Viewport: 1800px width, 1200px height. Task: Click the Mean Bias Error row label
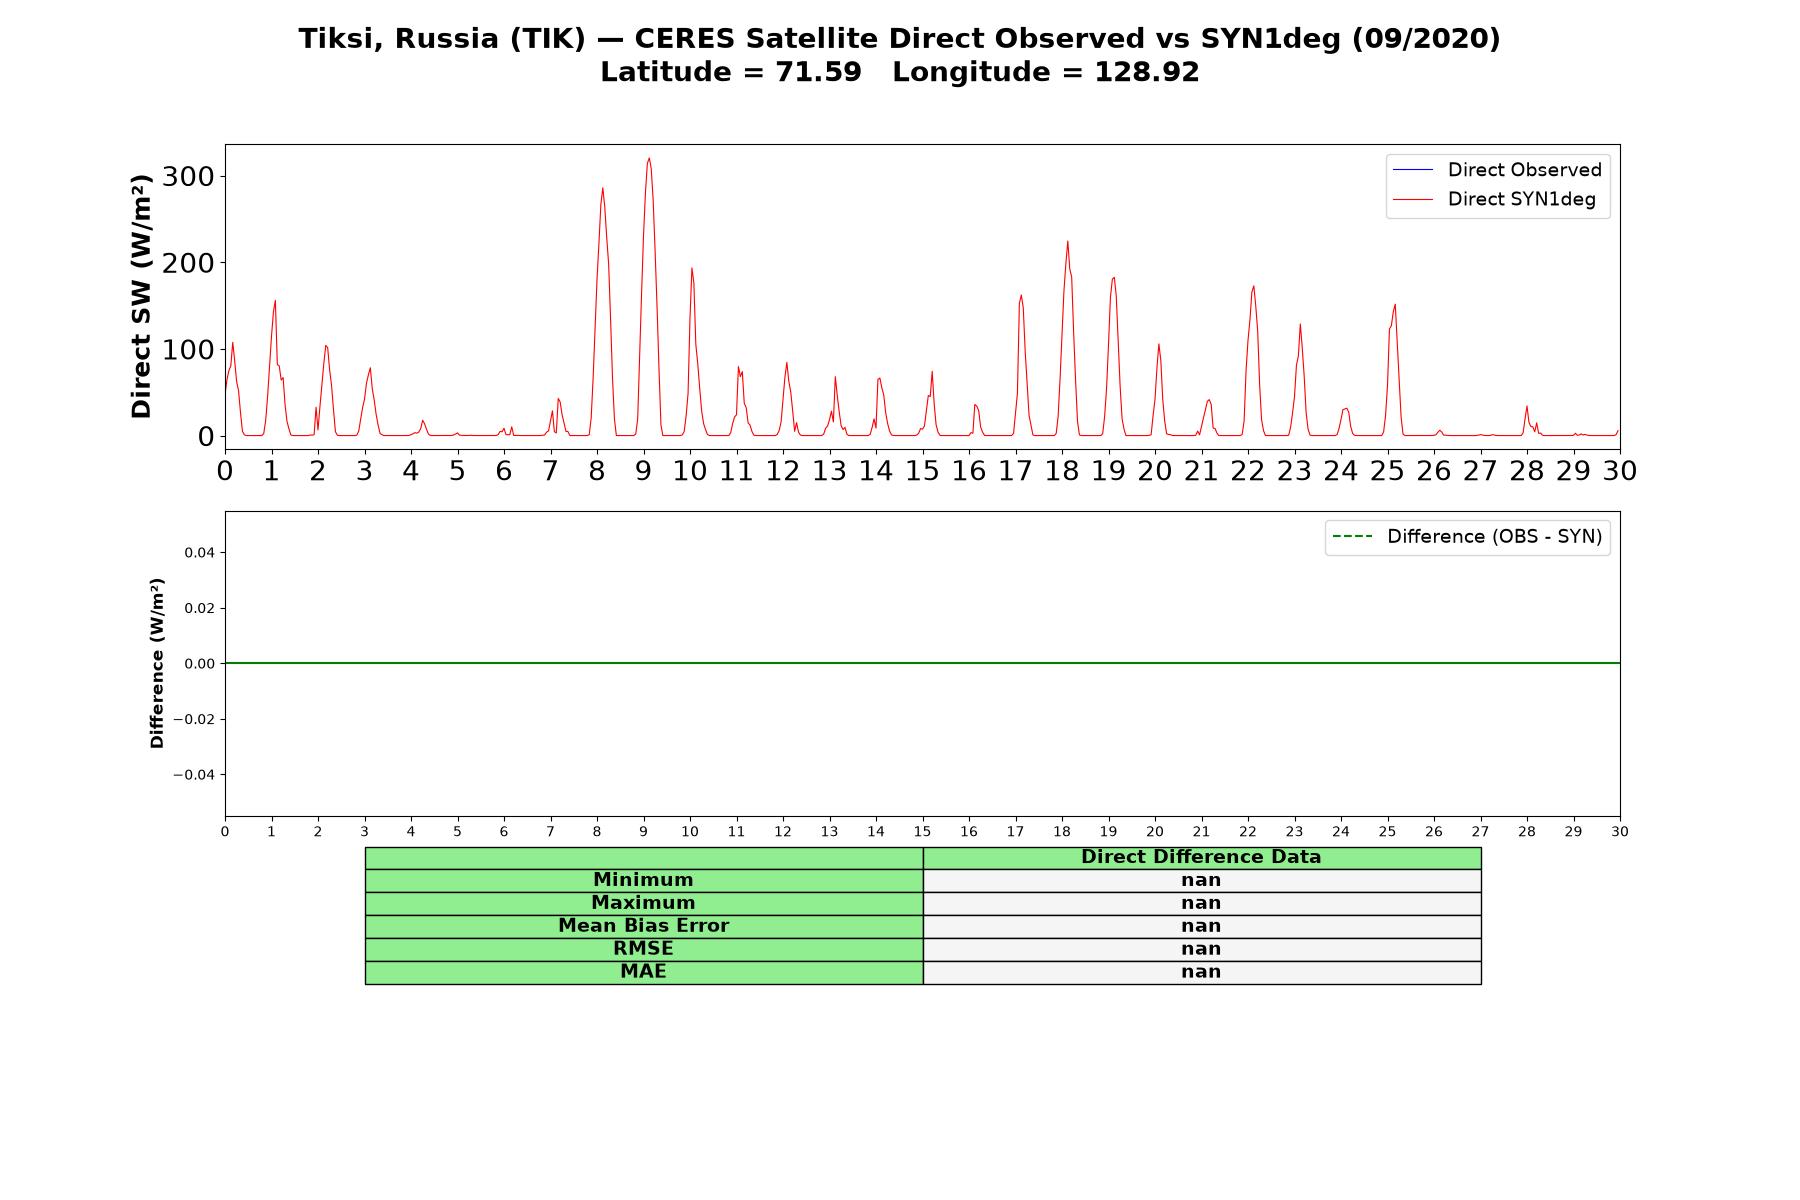pyautogui.click(x=643, y=926)
